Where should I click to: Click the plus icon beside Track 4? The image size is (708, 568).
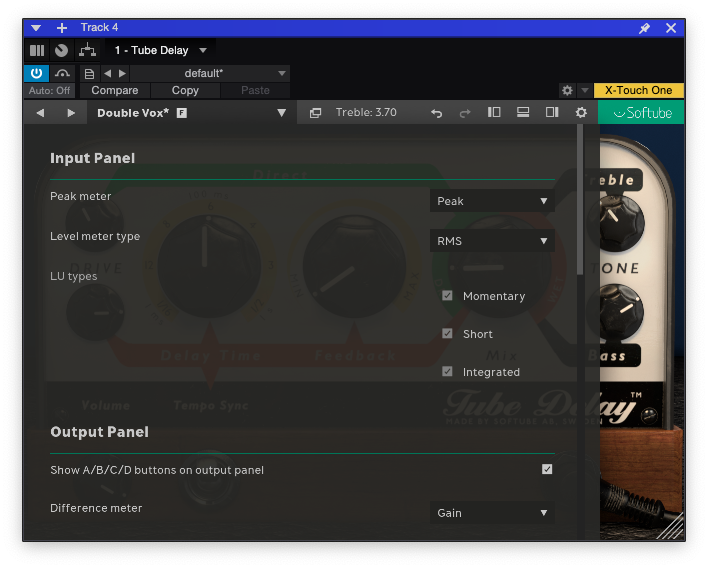[62, 28]
